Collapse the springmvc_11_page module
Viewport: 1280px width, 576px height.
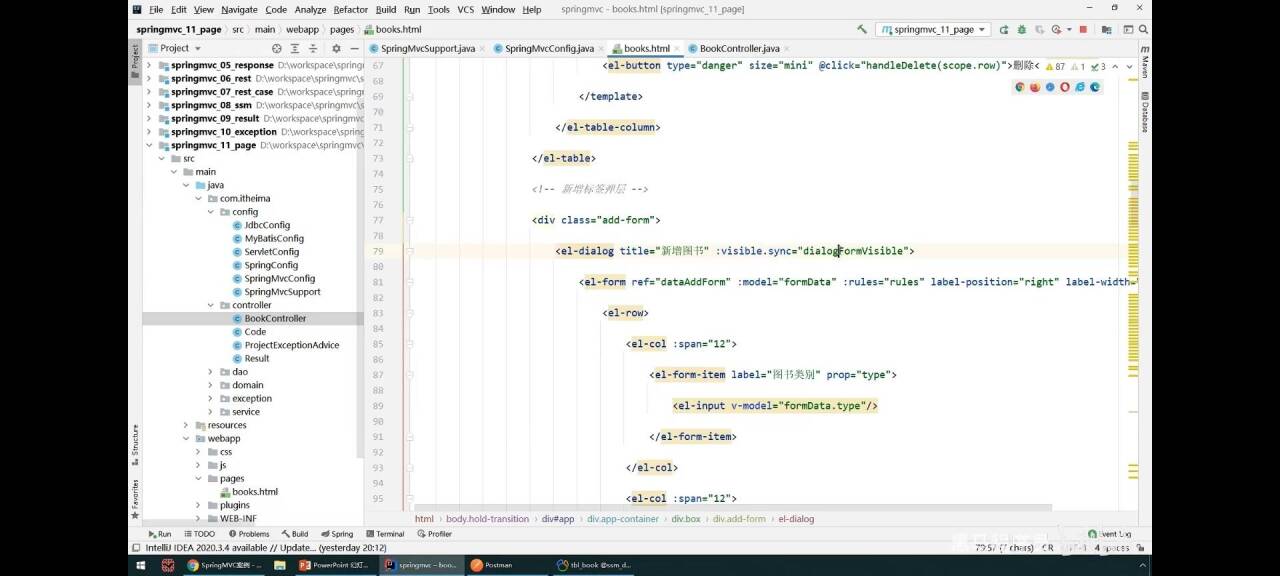tap(149, 145)
